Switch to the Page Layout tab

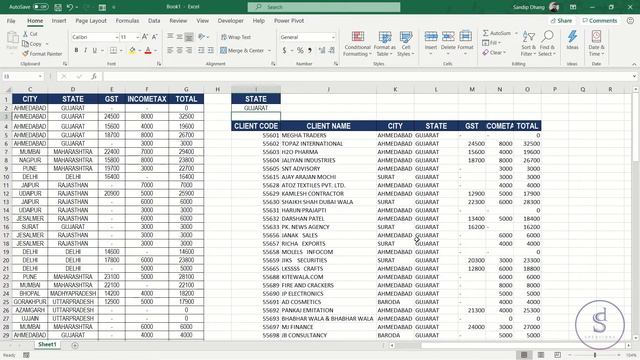pyautogui.click(x=91, y=20)
